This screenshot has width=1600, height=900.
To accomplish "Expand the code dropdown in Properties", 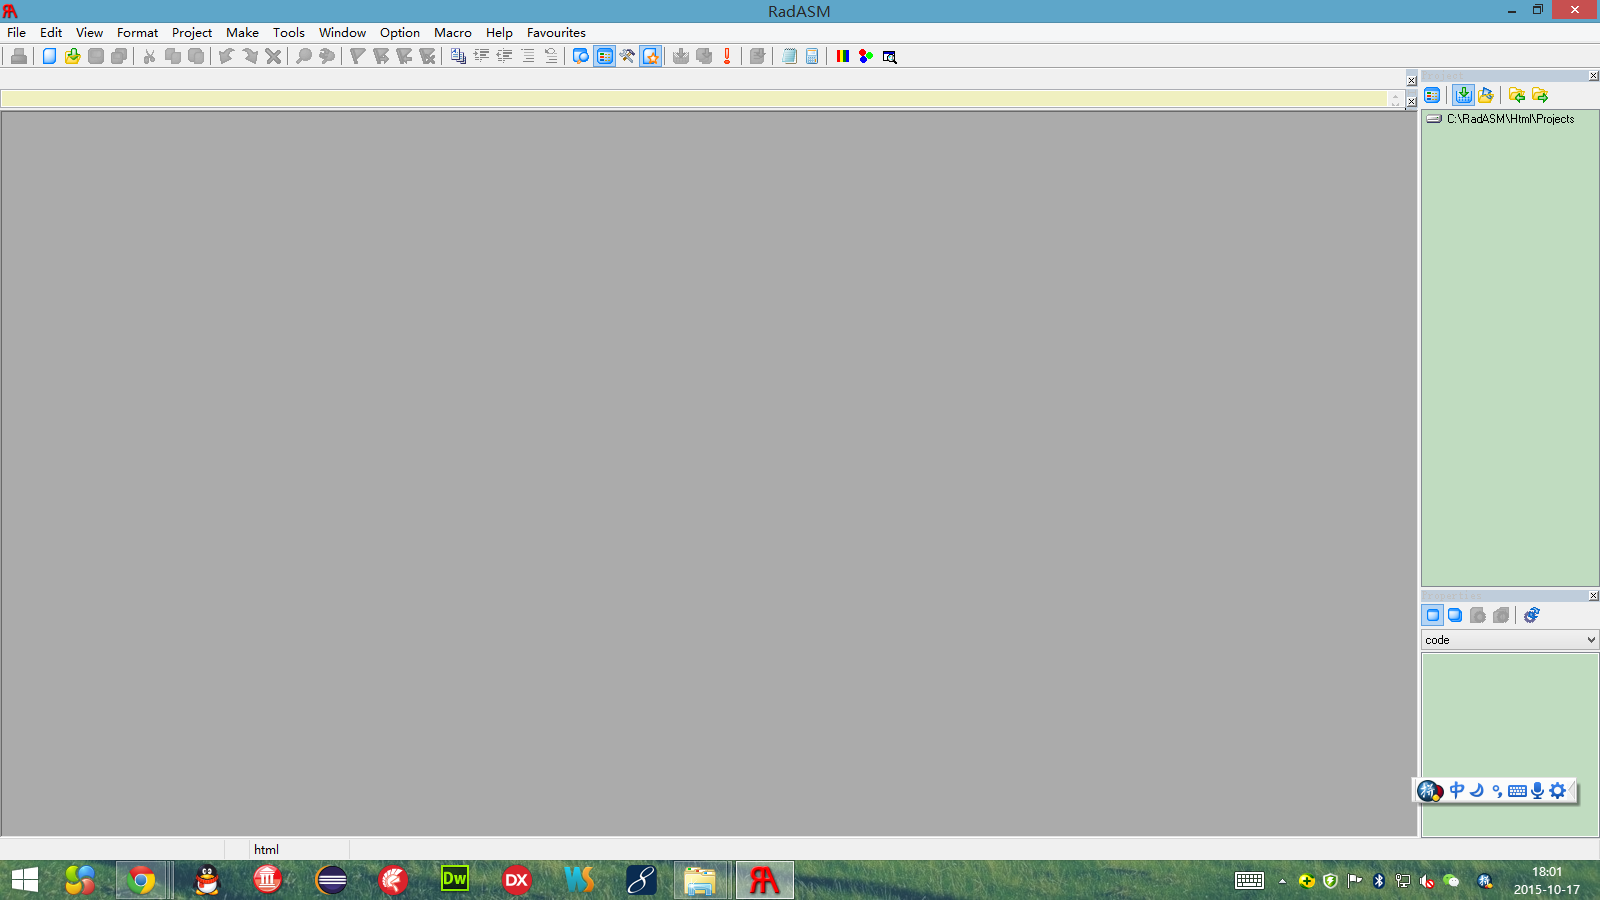I will [x=1591, y=640].
